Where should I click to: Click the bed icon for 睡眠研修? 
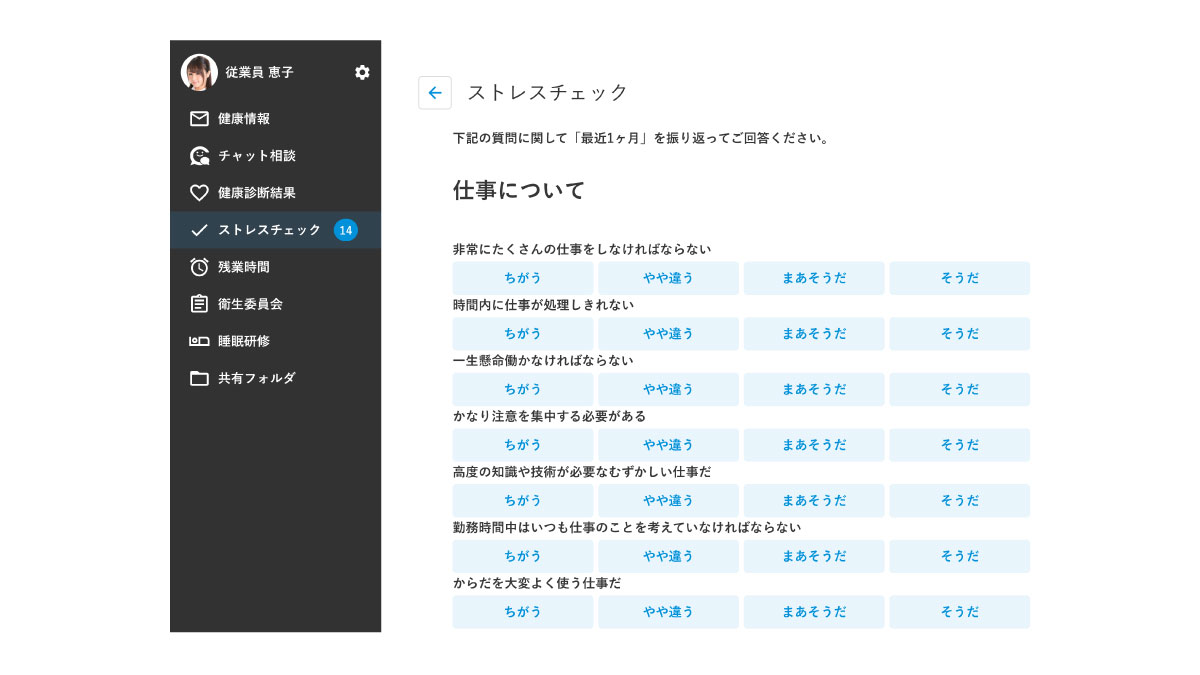click(x=199, y=341)
